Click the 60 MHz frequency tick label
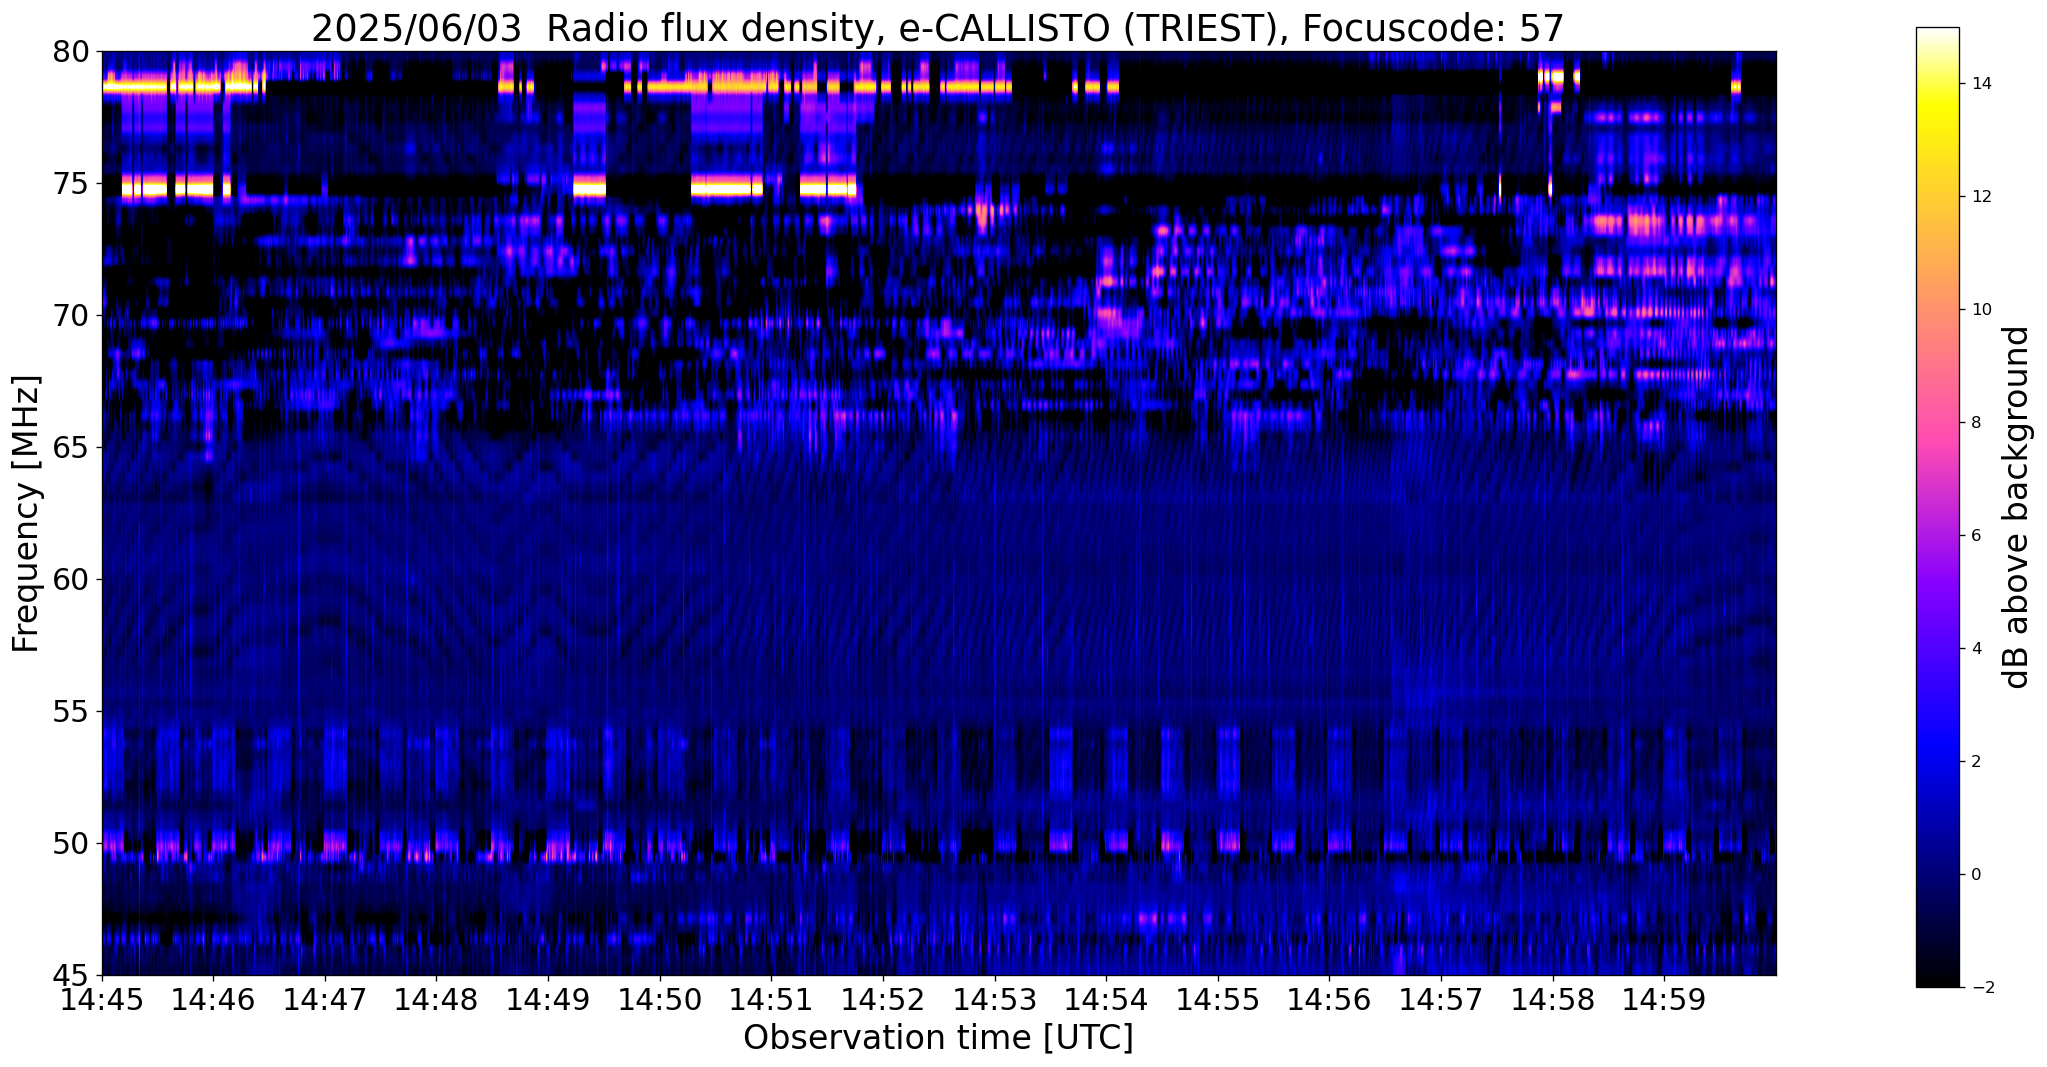Screen dimensions: 2047x1067 (71, 579)
